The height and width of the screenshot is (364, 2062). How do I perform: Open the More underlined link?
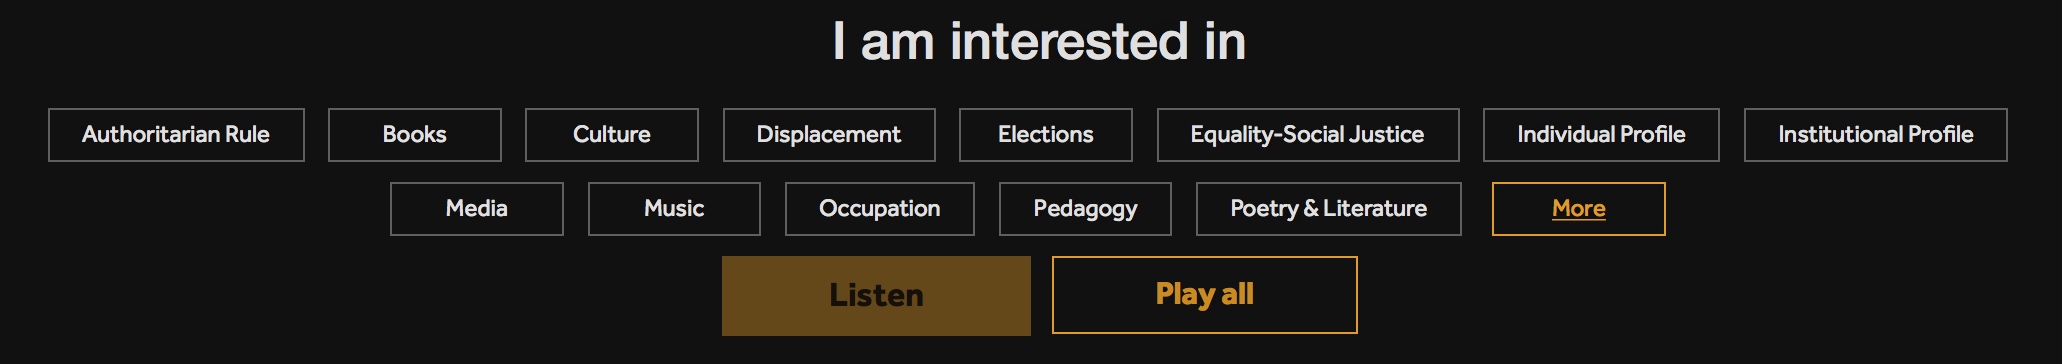point(1579,209)
